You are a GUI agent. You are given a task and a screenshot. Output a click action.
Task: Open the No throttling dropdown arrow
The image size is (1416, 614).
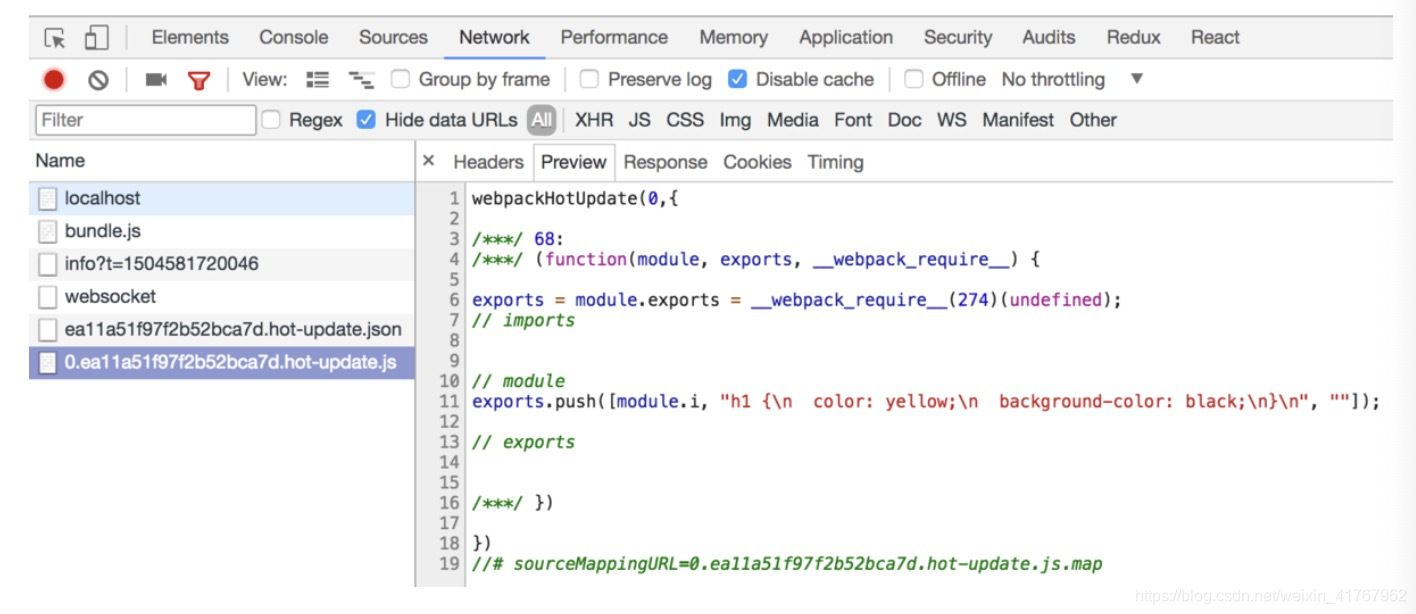1136,79
